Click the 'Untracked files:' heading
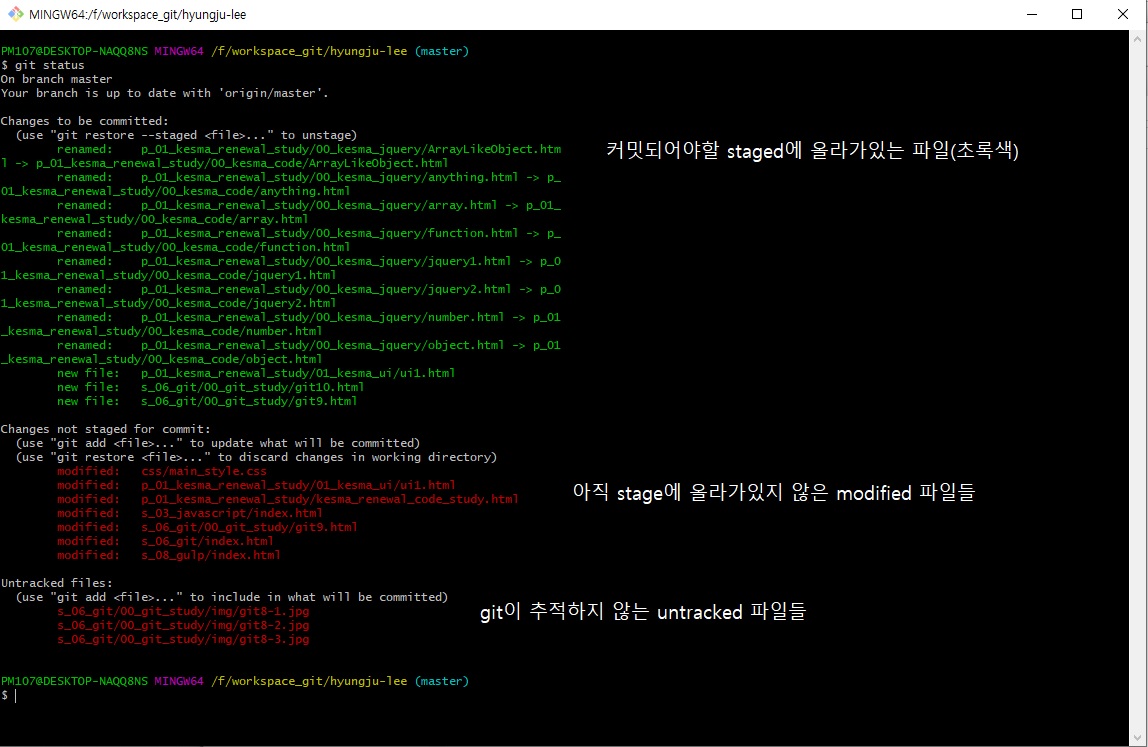1148x747 pixels. click(56, 583)
